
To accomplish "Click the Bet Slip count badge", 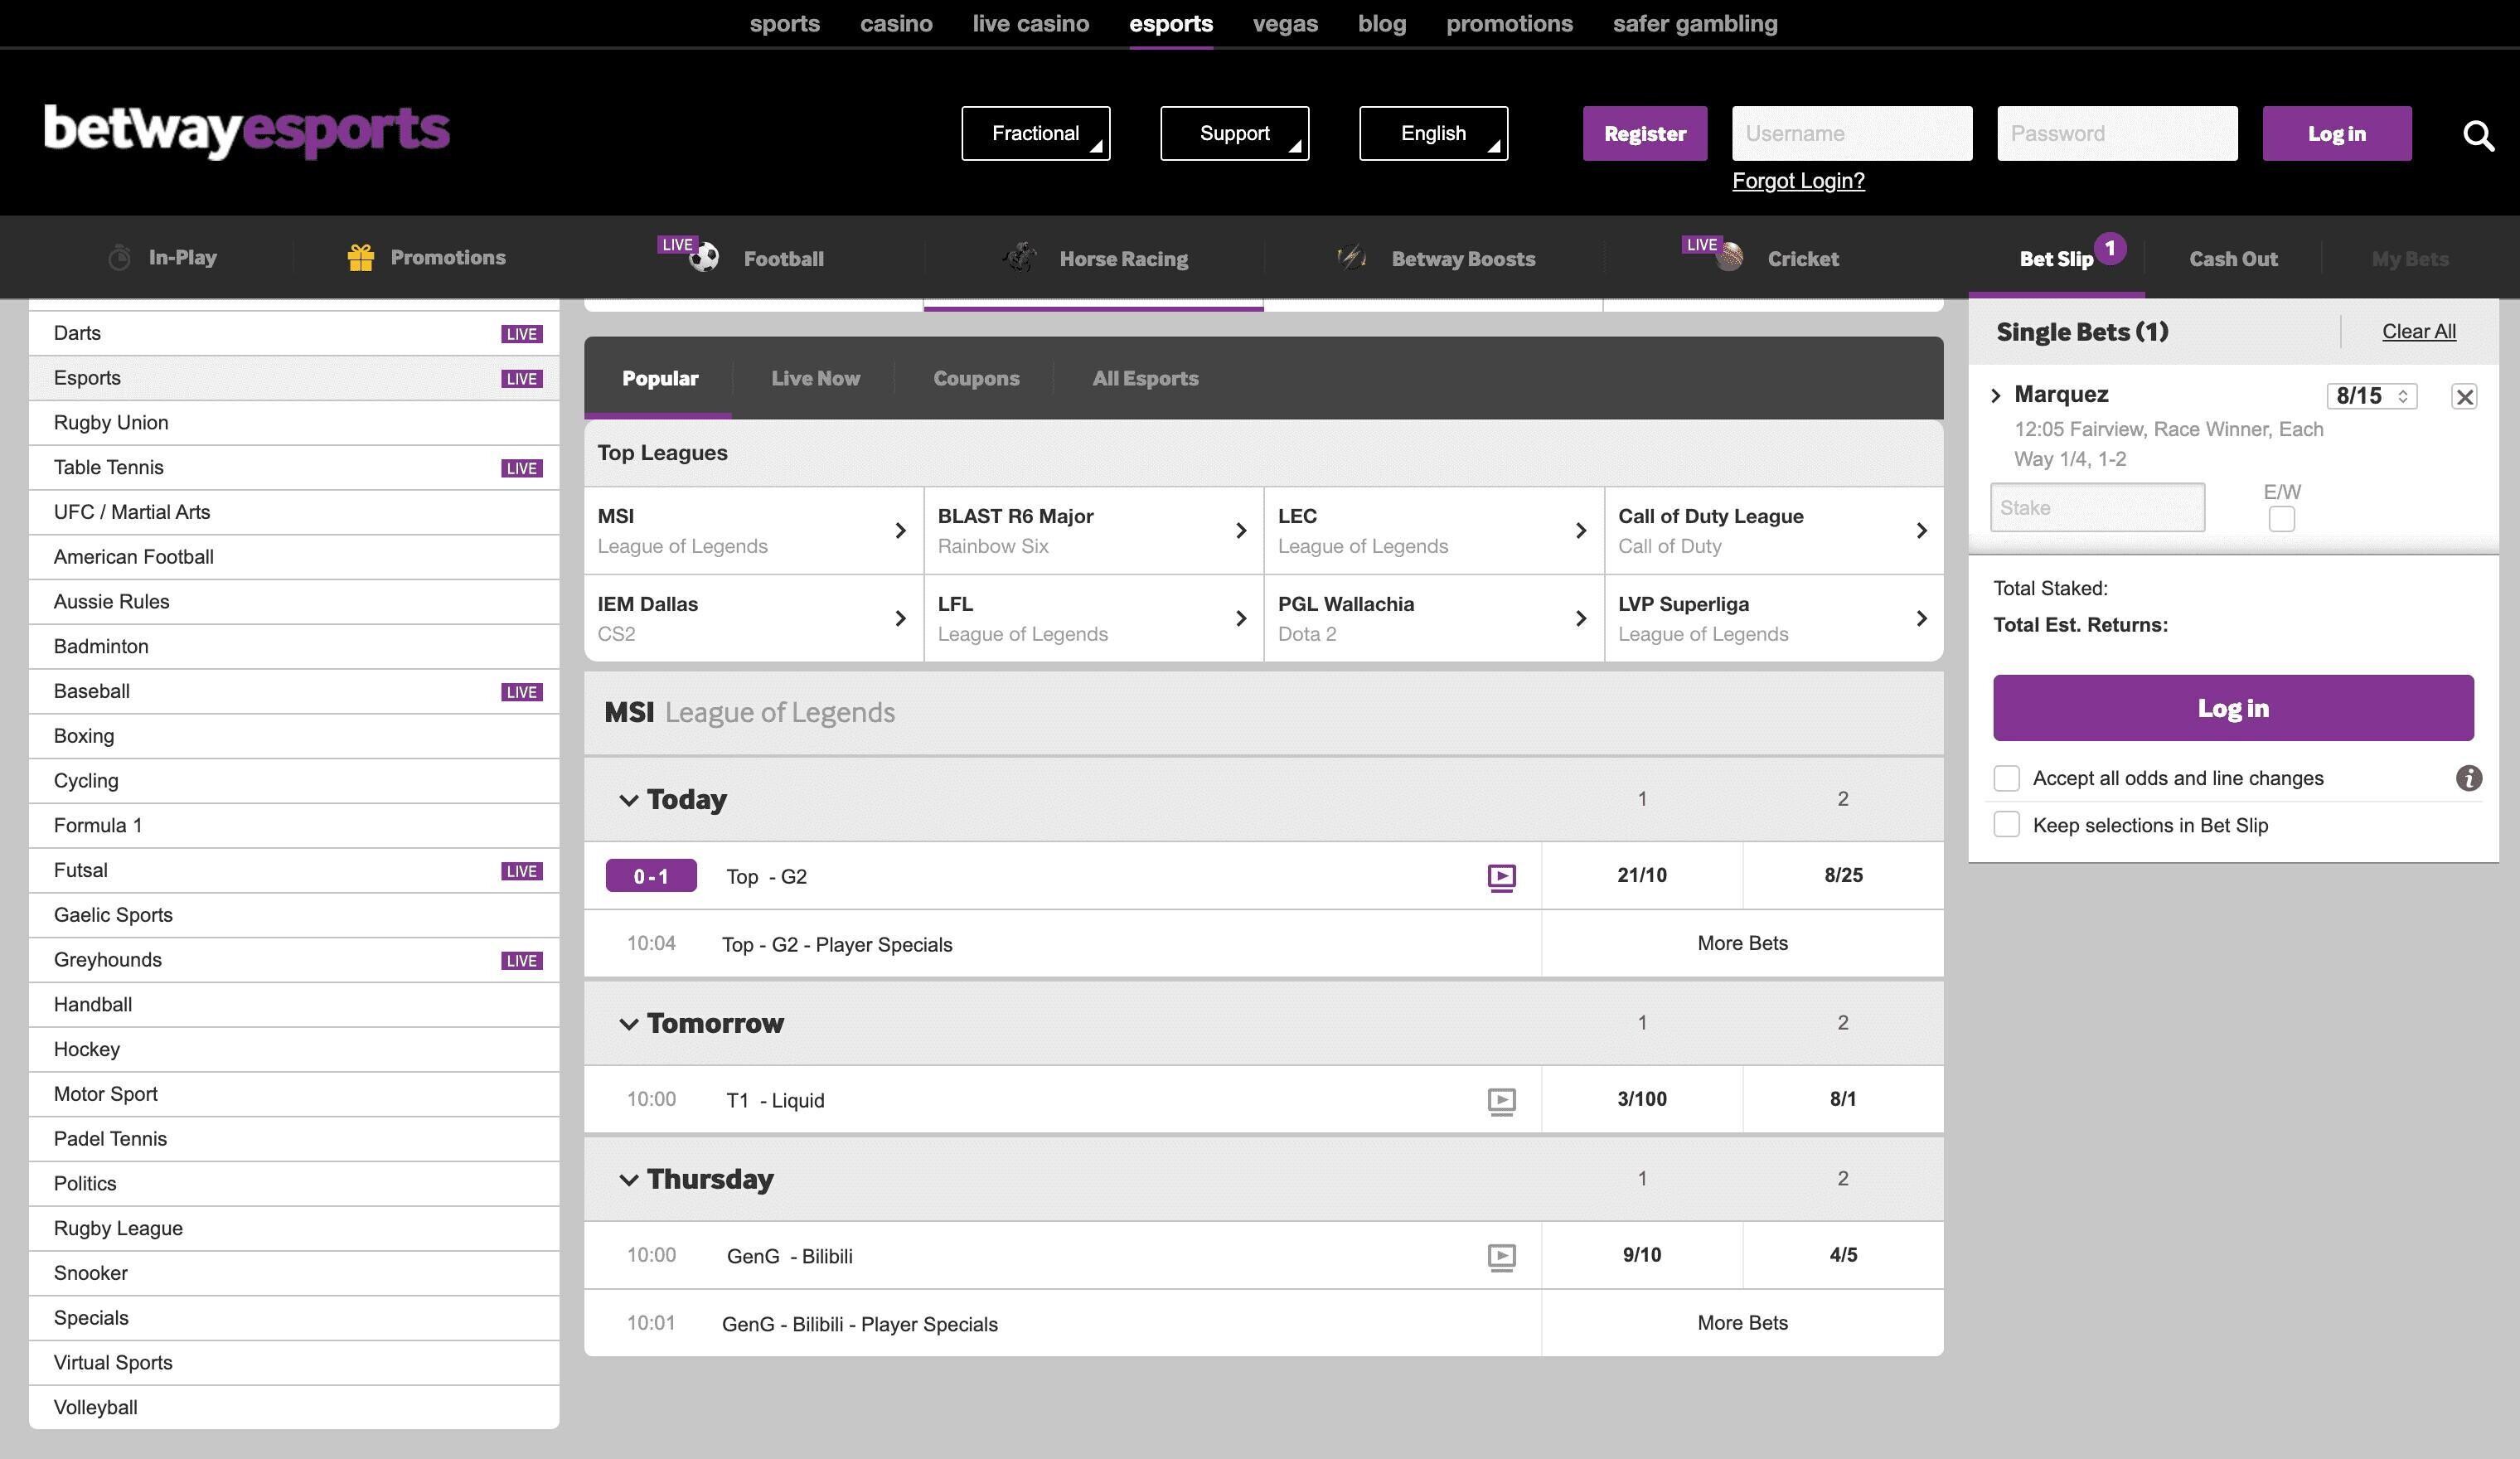I will [x=2110, y=248].
